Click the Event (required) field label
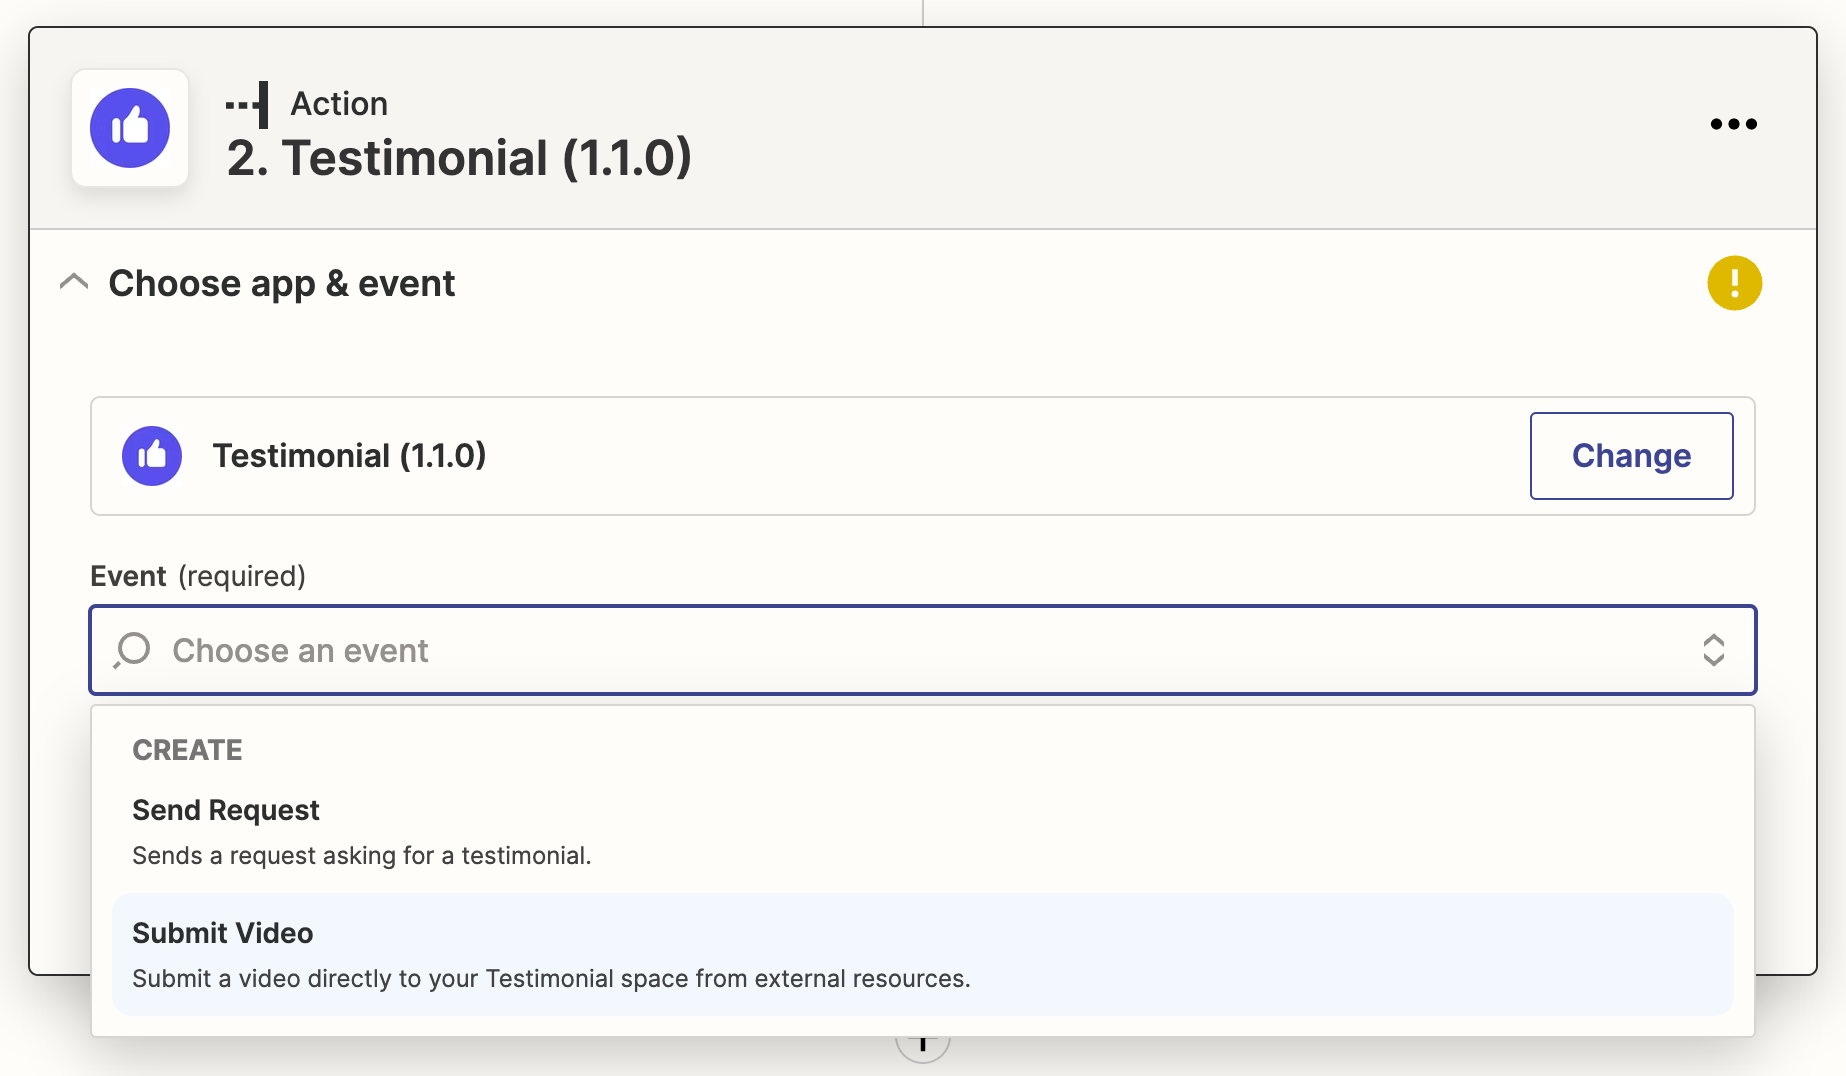Image resolution: width=1846 pixels, height=1076 pixels. pyautogui.click(x=198, y=576)
